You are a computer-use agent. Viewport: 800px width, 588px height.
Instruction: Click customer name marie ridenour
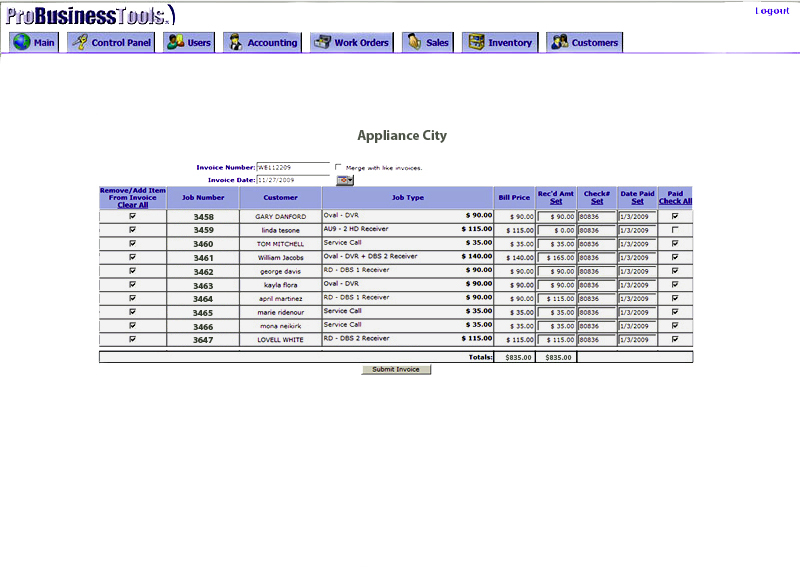coord(281,312)
